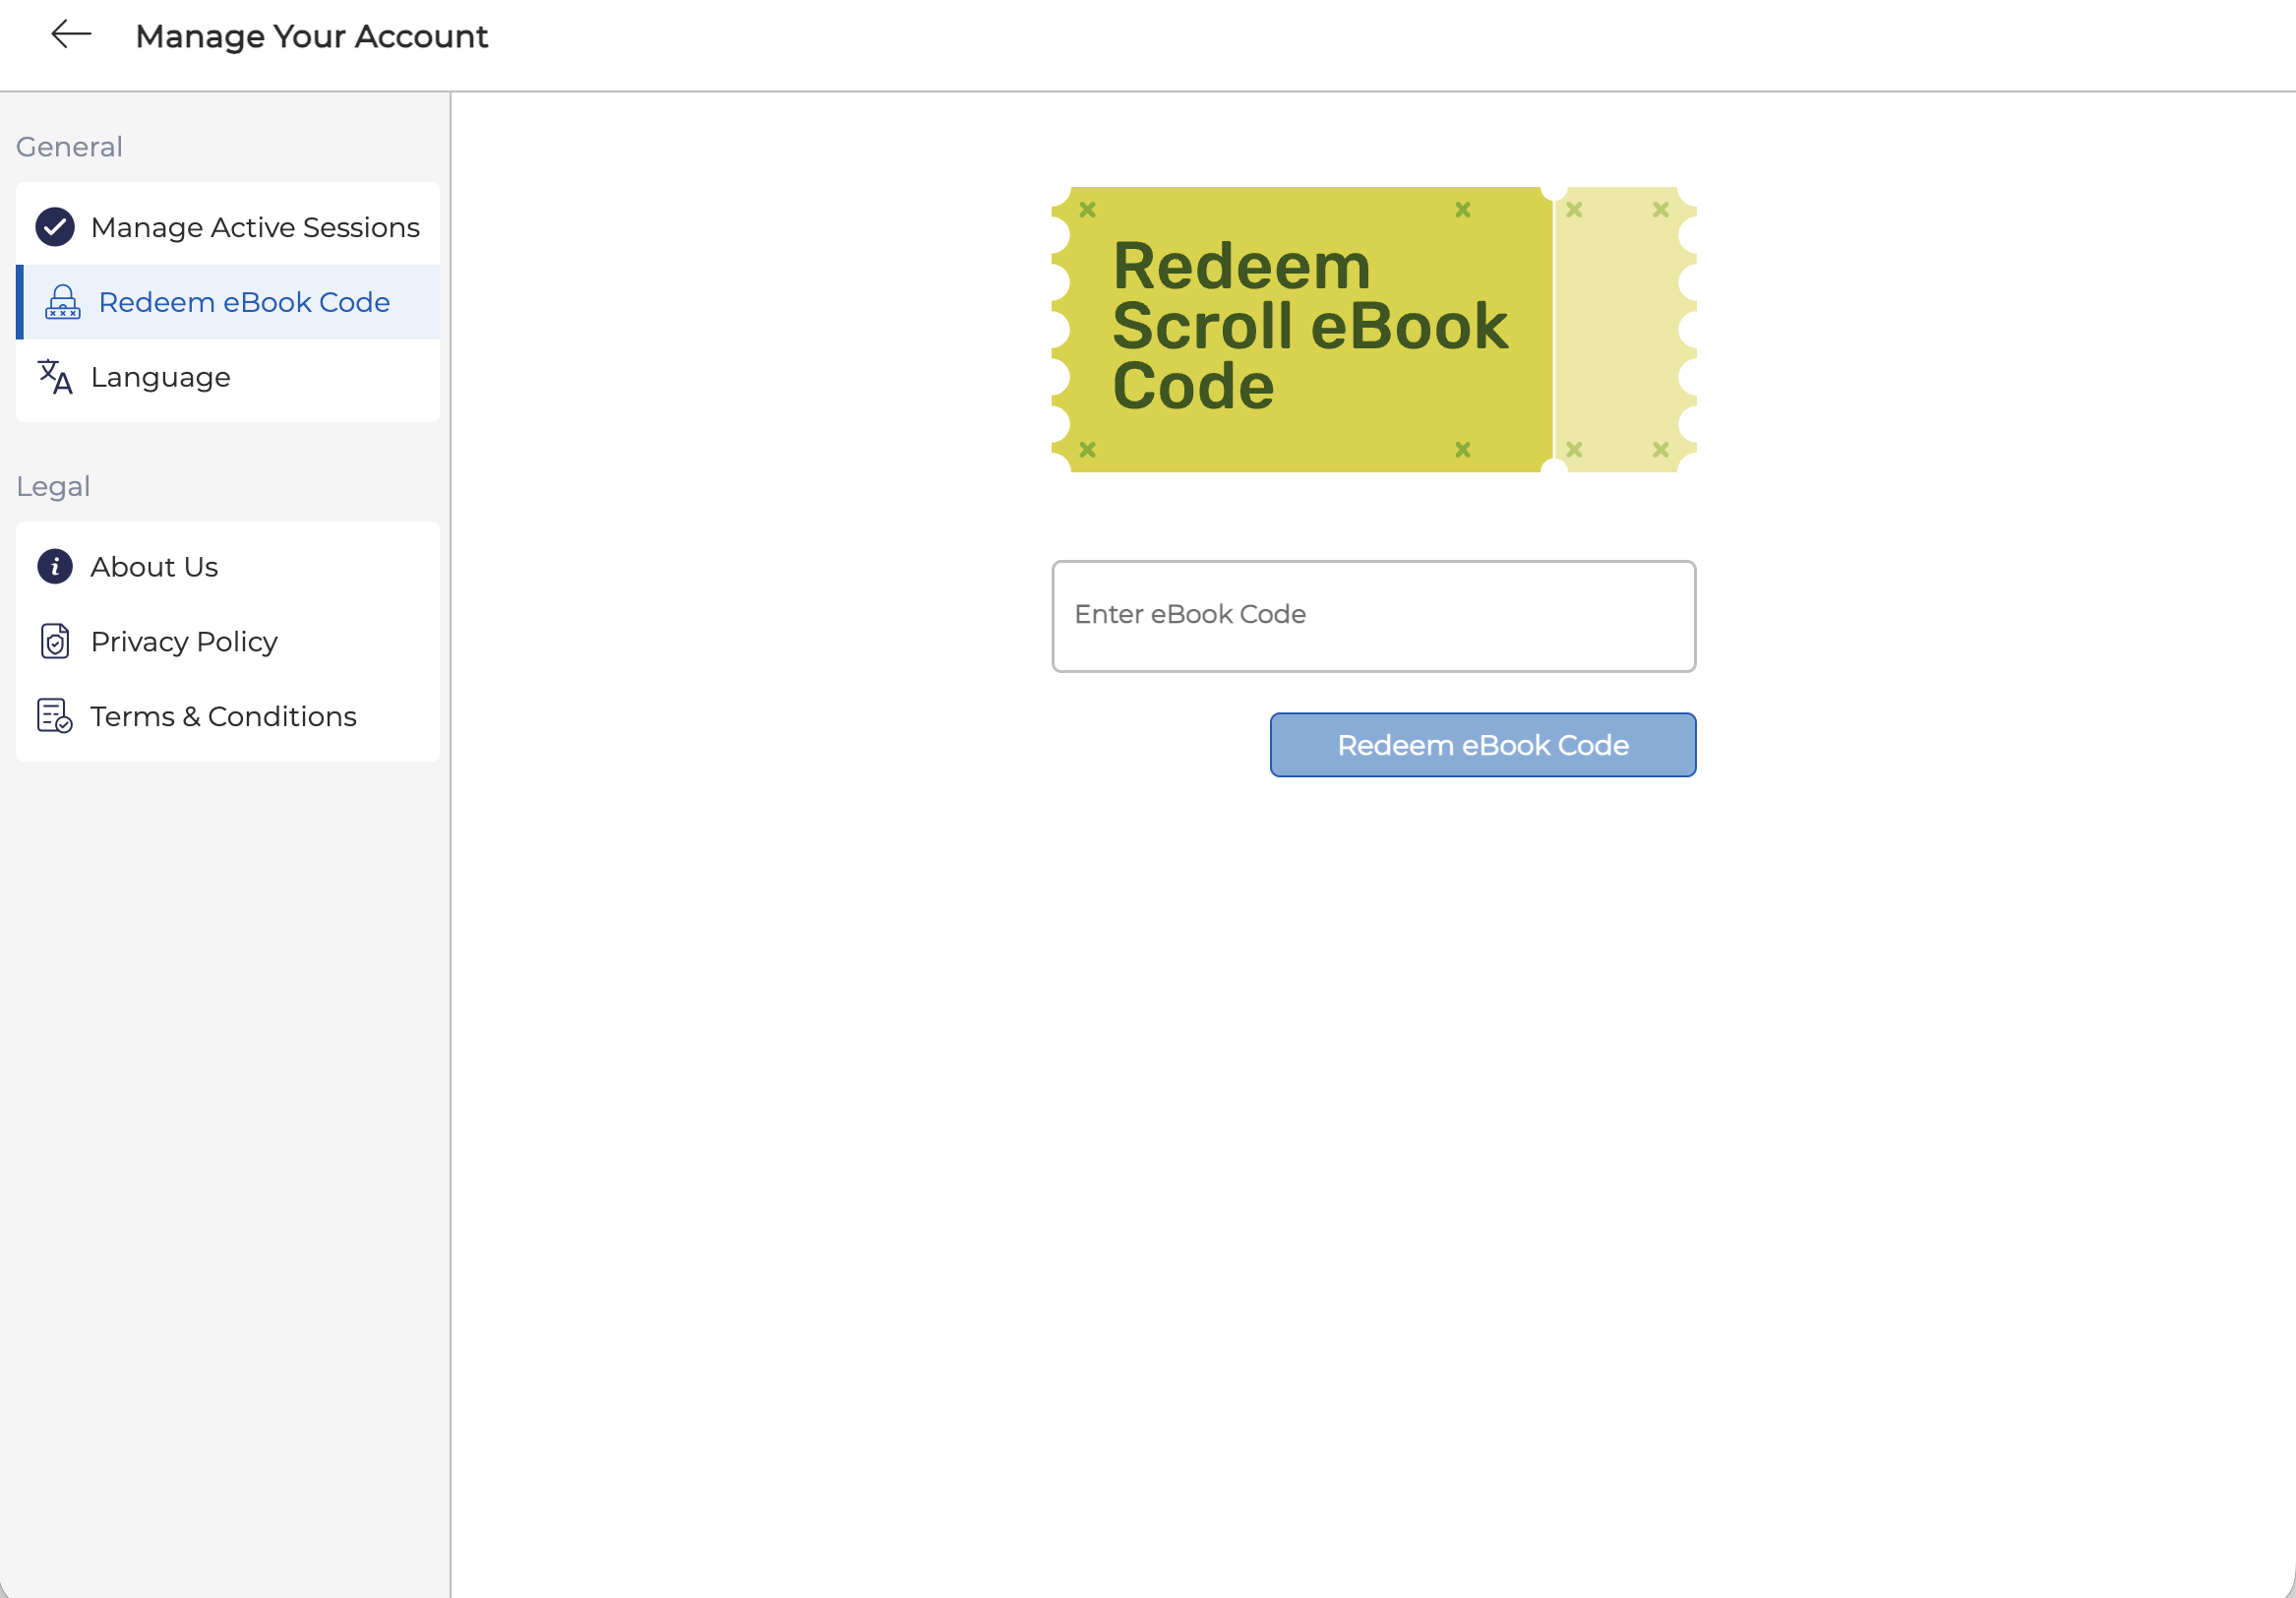Click the back arrow icon

tap(71, 35)
